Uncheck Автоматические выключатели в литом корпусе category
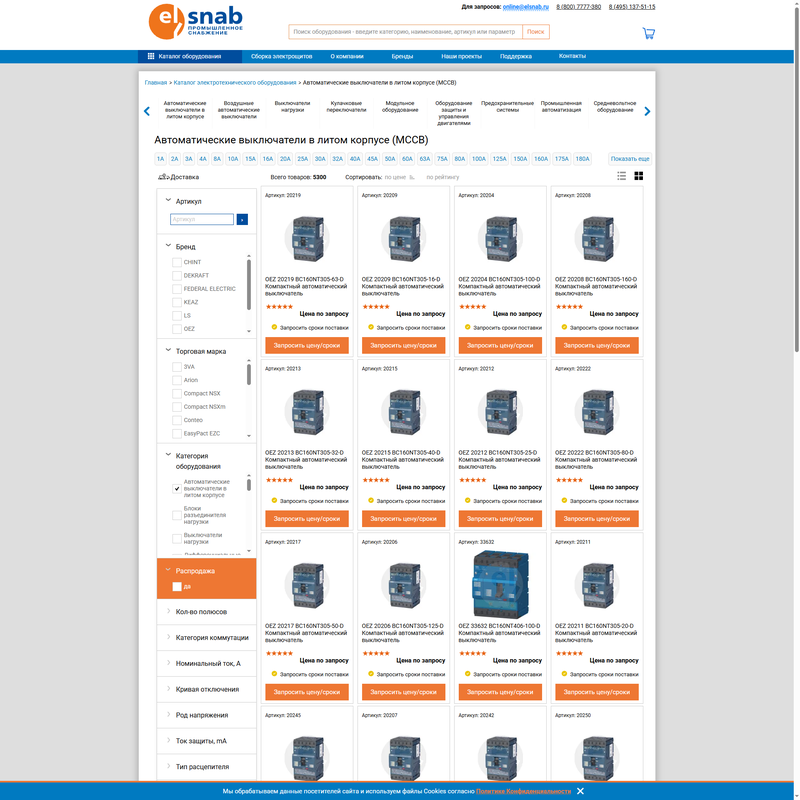 (x=177, y=488)
